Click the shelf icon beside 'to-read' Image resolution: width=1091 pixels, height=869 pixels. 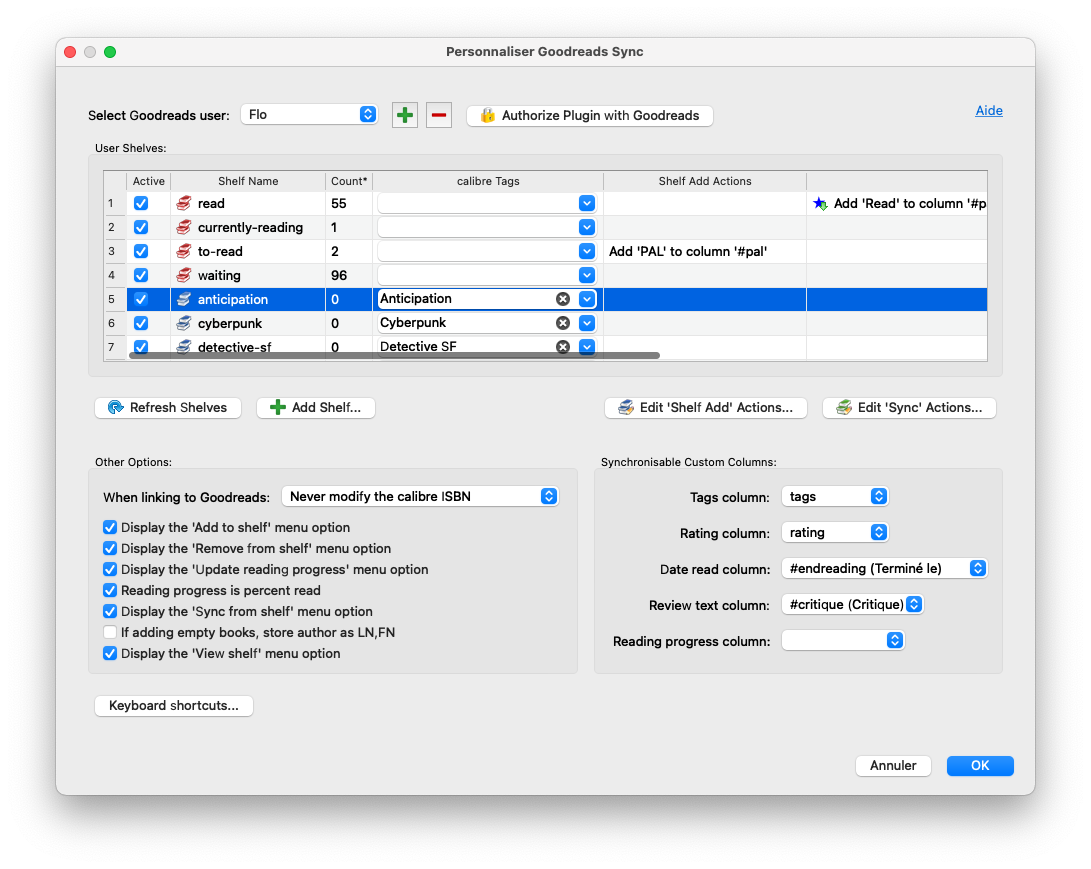pyautogui.click(x=184, y=251)
